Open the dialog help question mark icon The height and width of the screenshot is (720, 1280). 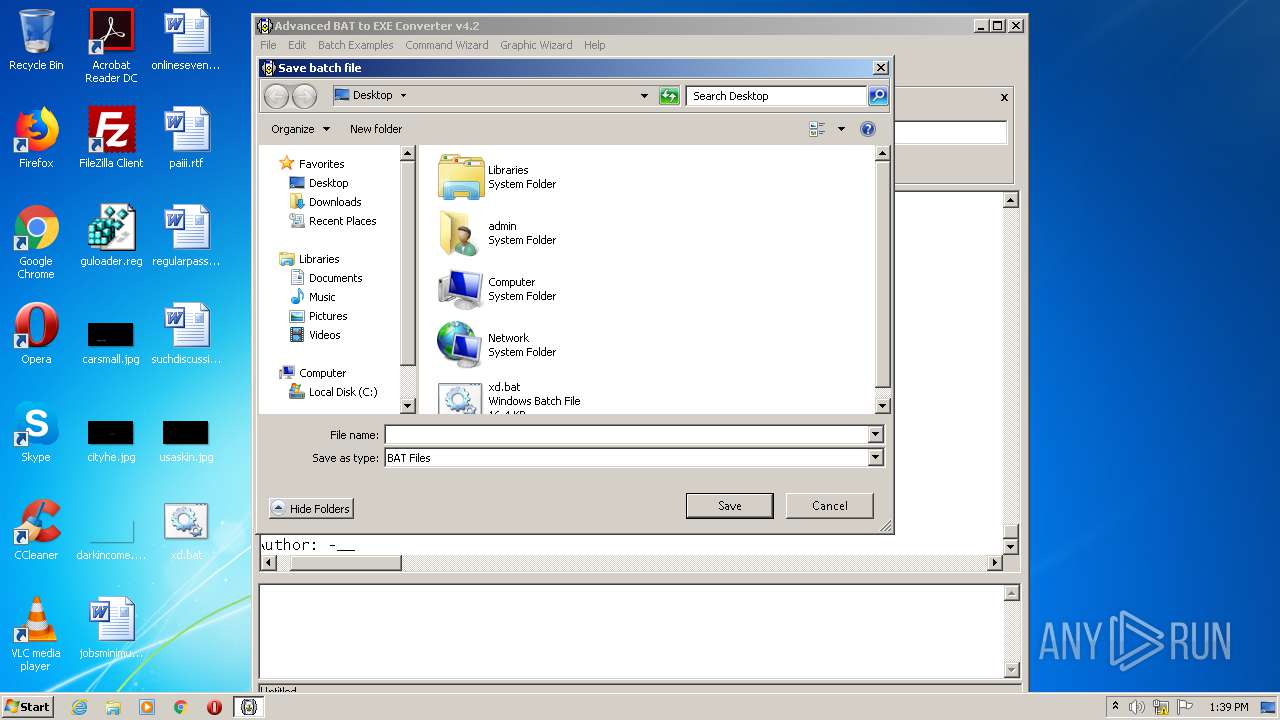[868, 129]
